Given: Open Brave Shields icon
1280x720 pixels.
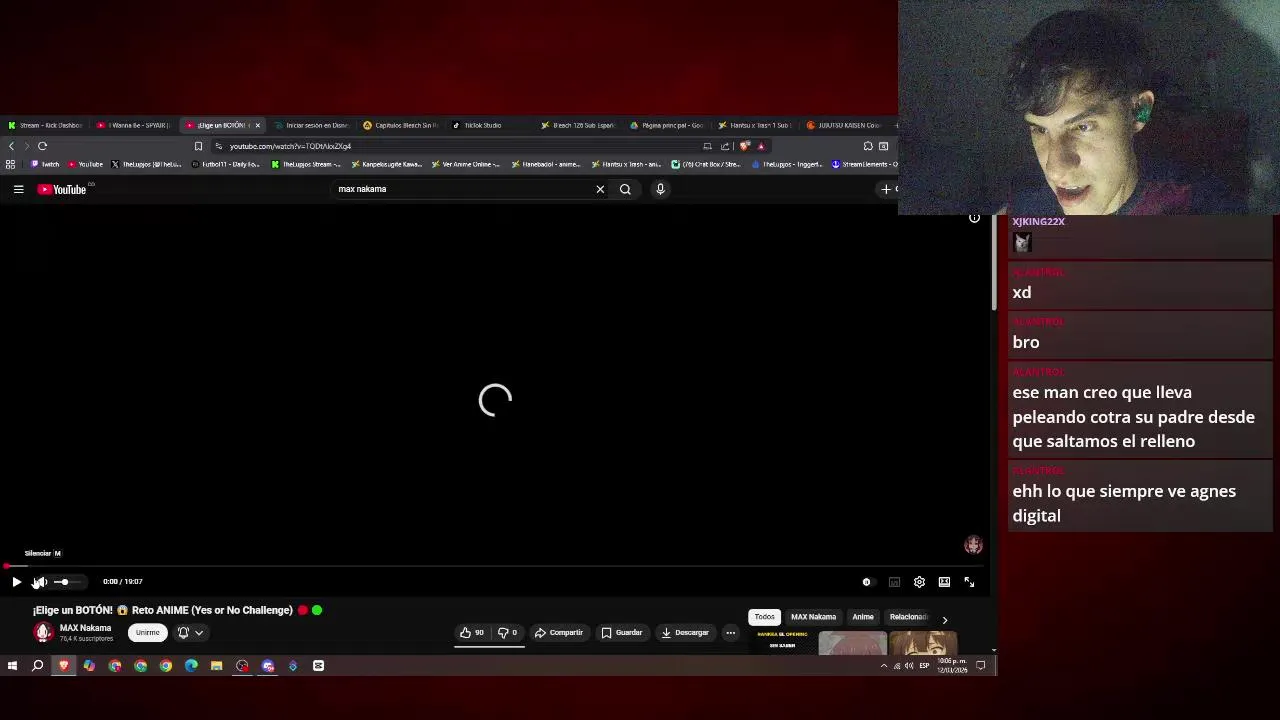Looking at the screenshot, I should tap(744, 146).
